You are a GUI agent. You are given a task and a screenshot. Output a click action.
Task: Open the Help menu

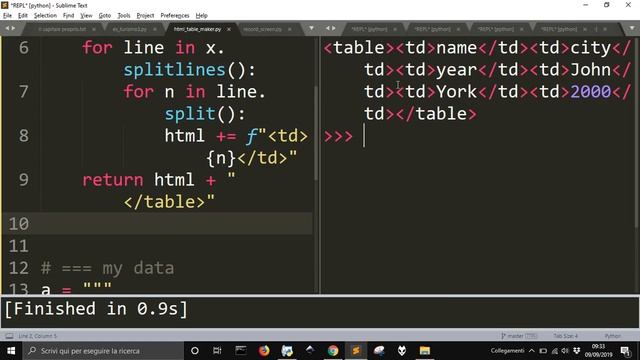[202, 16]
